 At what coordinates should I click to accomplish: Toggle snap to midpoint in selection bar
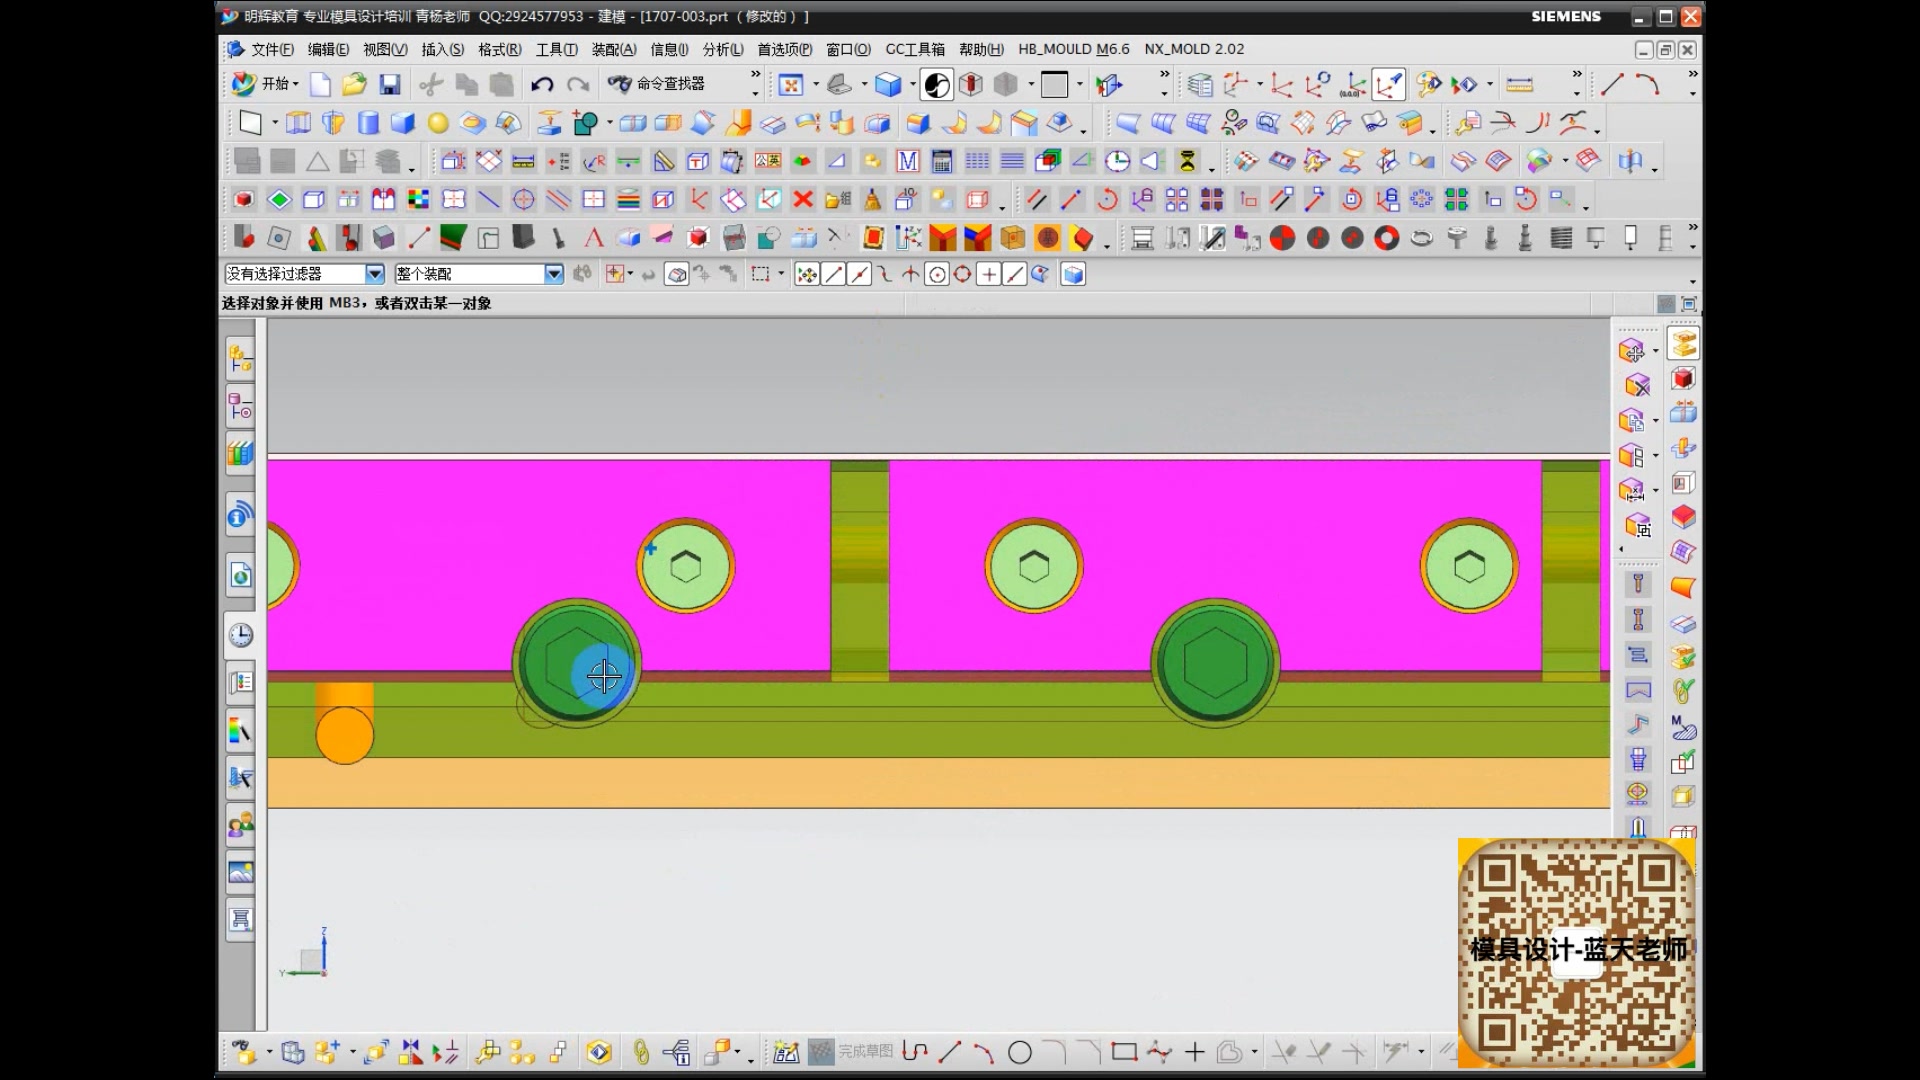tap(859, 275)
